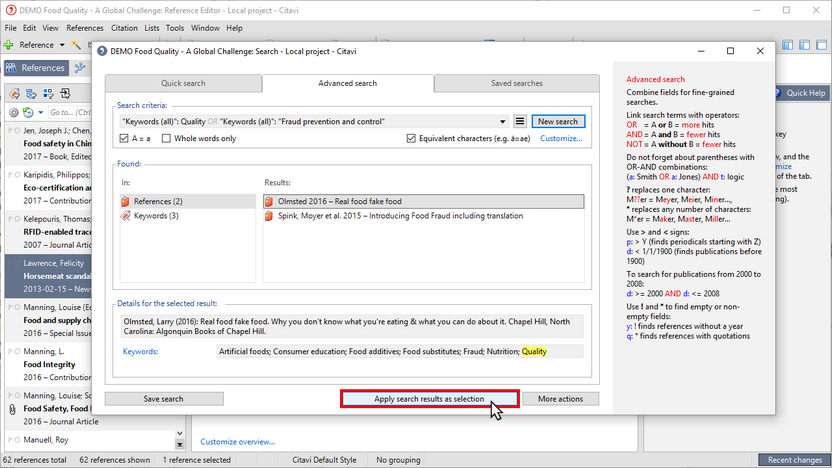The height and width of the screenshot is (468, 832).
Task: Select the Lawrence, Felicity reference in list
Action: [48, 276]
